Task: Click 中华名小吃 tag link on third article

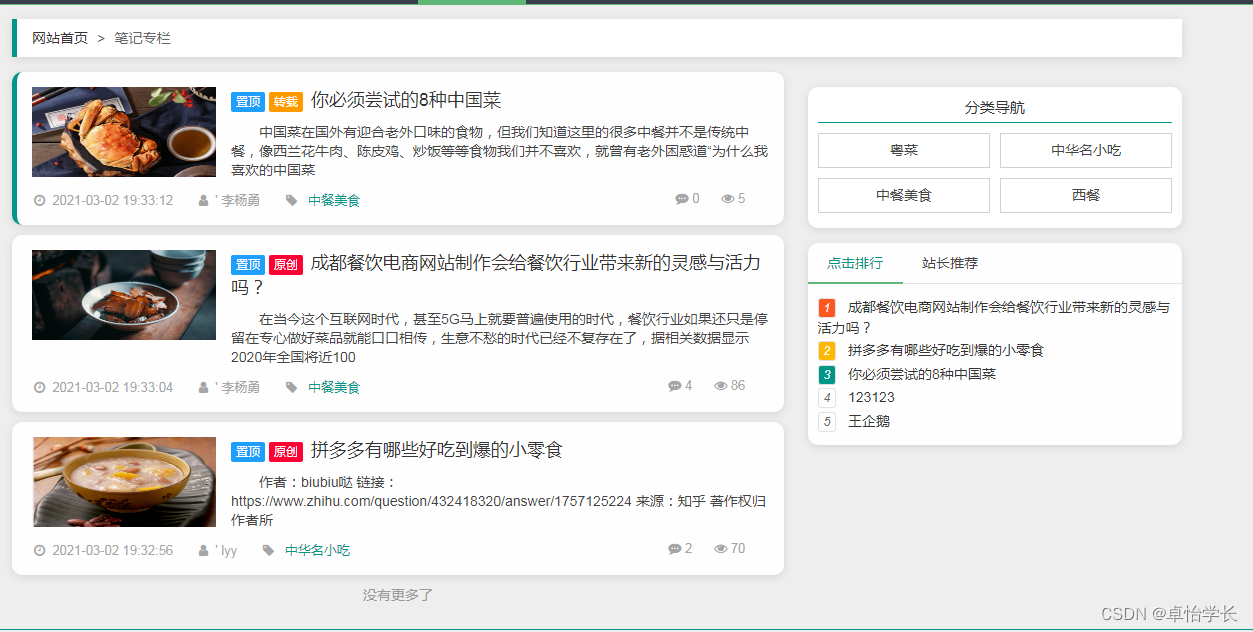Action: point(317,551)
